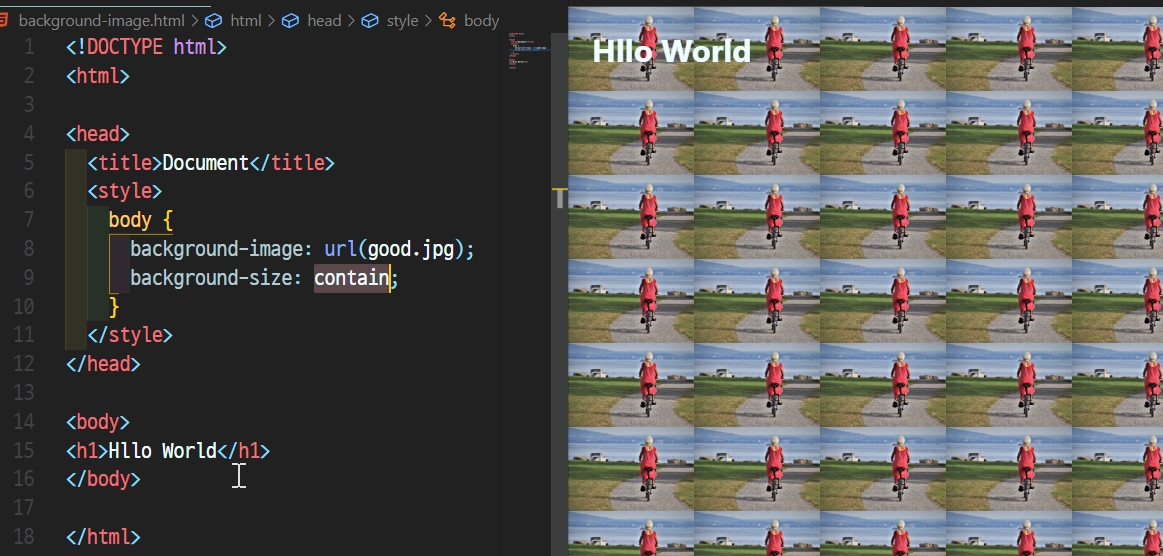Image resolution: width=1163 pixels, height=556 pixels.
Task: Select the html breadcrumb segment
Action: pos(246,21)
